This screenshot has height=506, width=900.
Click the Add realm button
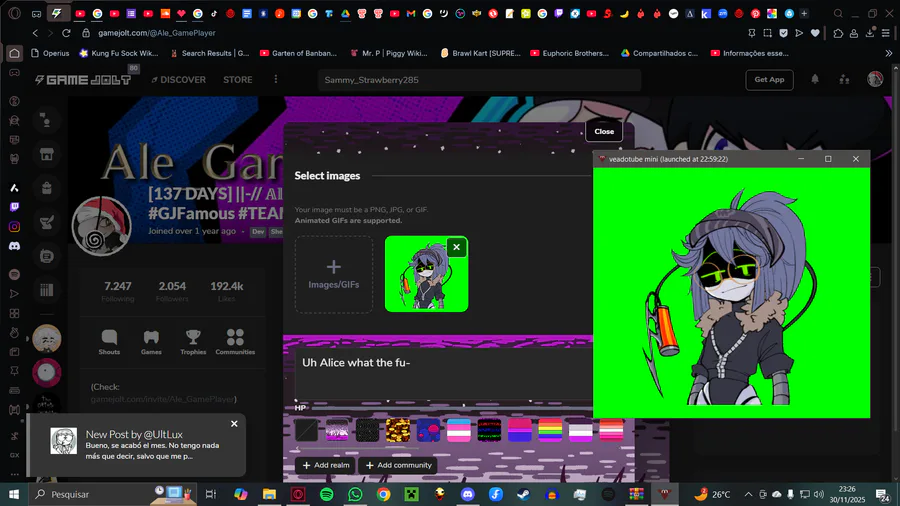(x=326, y=465)
